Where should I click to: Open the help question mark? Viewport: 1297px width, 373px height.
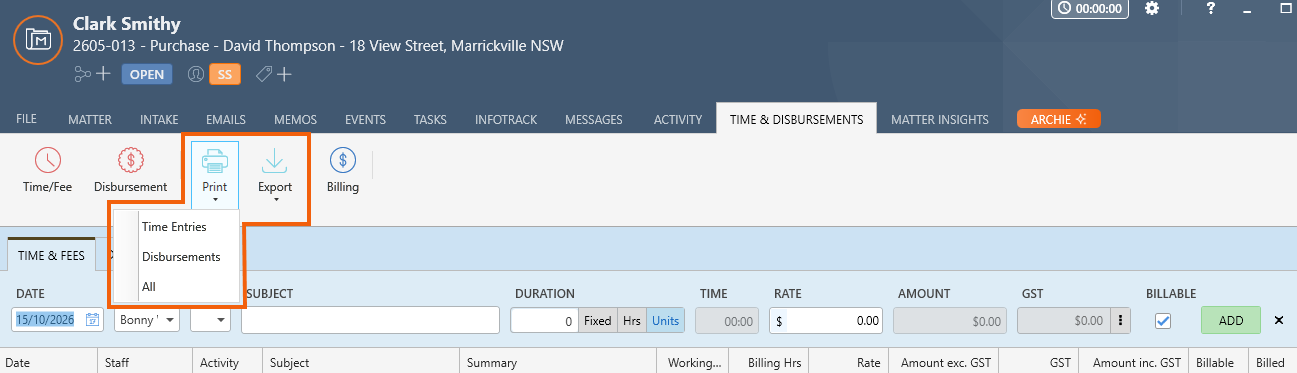[x=1211, y=8]
